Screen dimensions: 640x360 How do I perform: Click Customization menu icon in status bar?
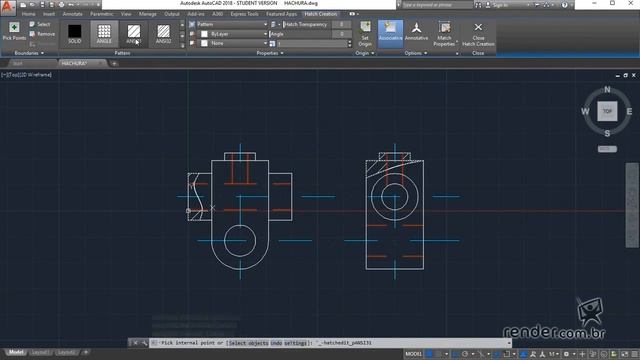(x=635, y=354)
